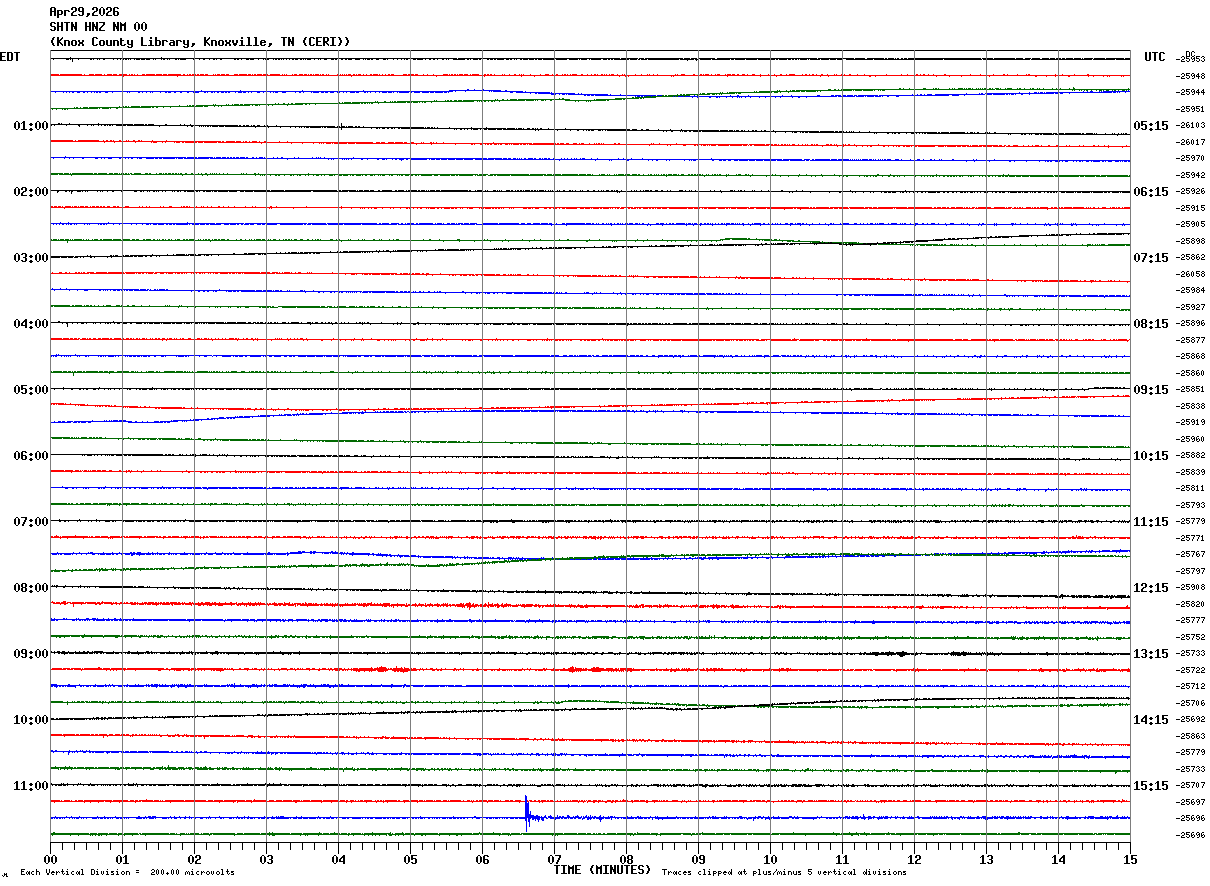1210x886 pixels.
Task: Click the '10:15' UTC time label
Action: (1151, 456)
